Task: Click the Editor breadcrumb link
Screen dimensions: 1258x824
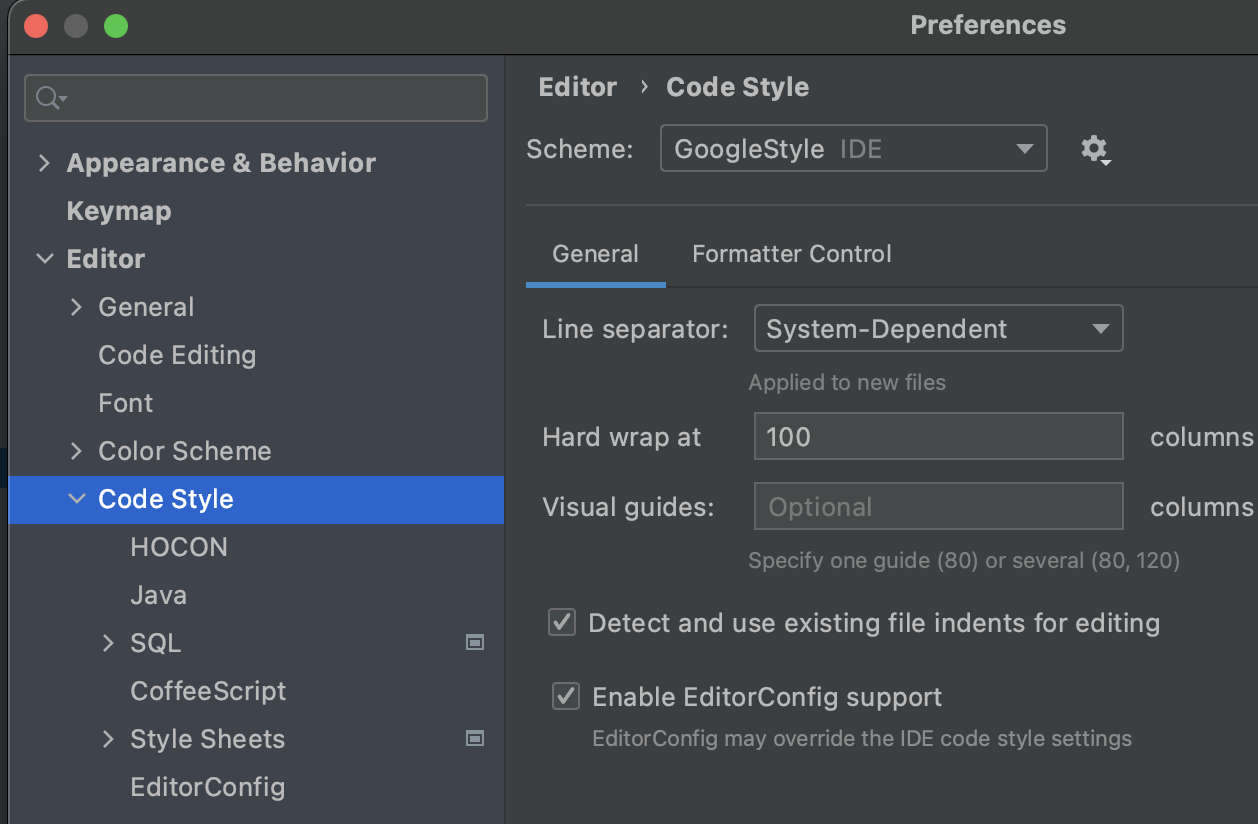Action: pyautogui.click(x=577, y=87)
